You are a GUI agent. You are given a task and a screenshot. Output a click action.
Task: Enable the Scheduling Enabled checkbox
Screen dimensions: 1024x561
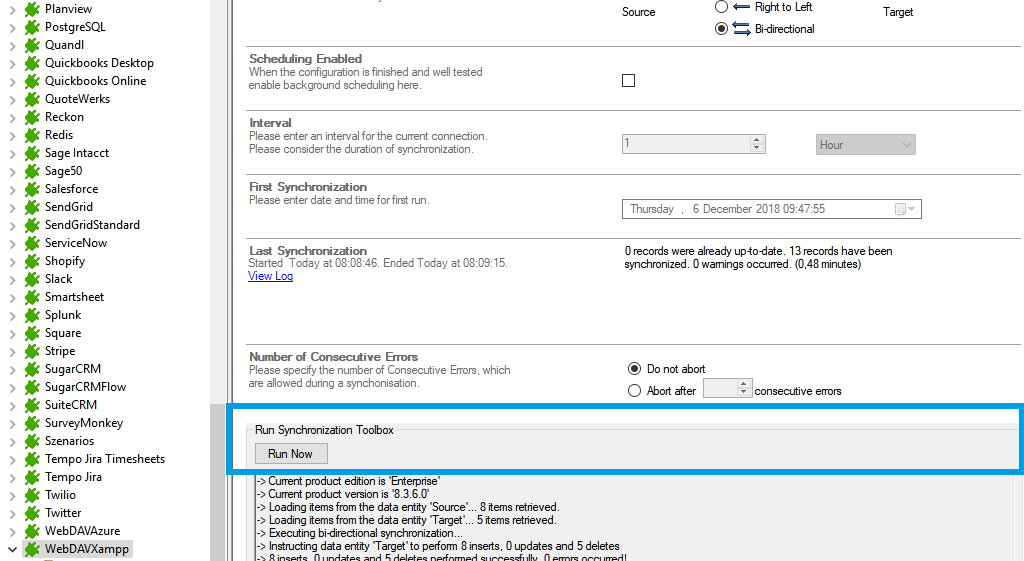pyautogui.click(x=628, y=81)
